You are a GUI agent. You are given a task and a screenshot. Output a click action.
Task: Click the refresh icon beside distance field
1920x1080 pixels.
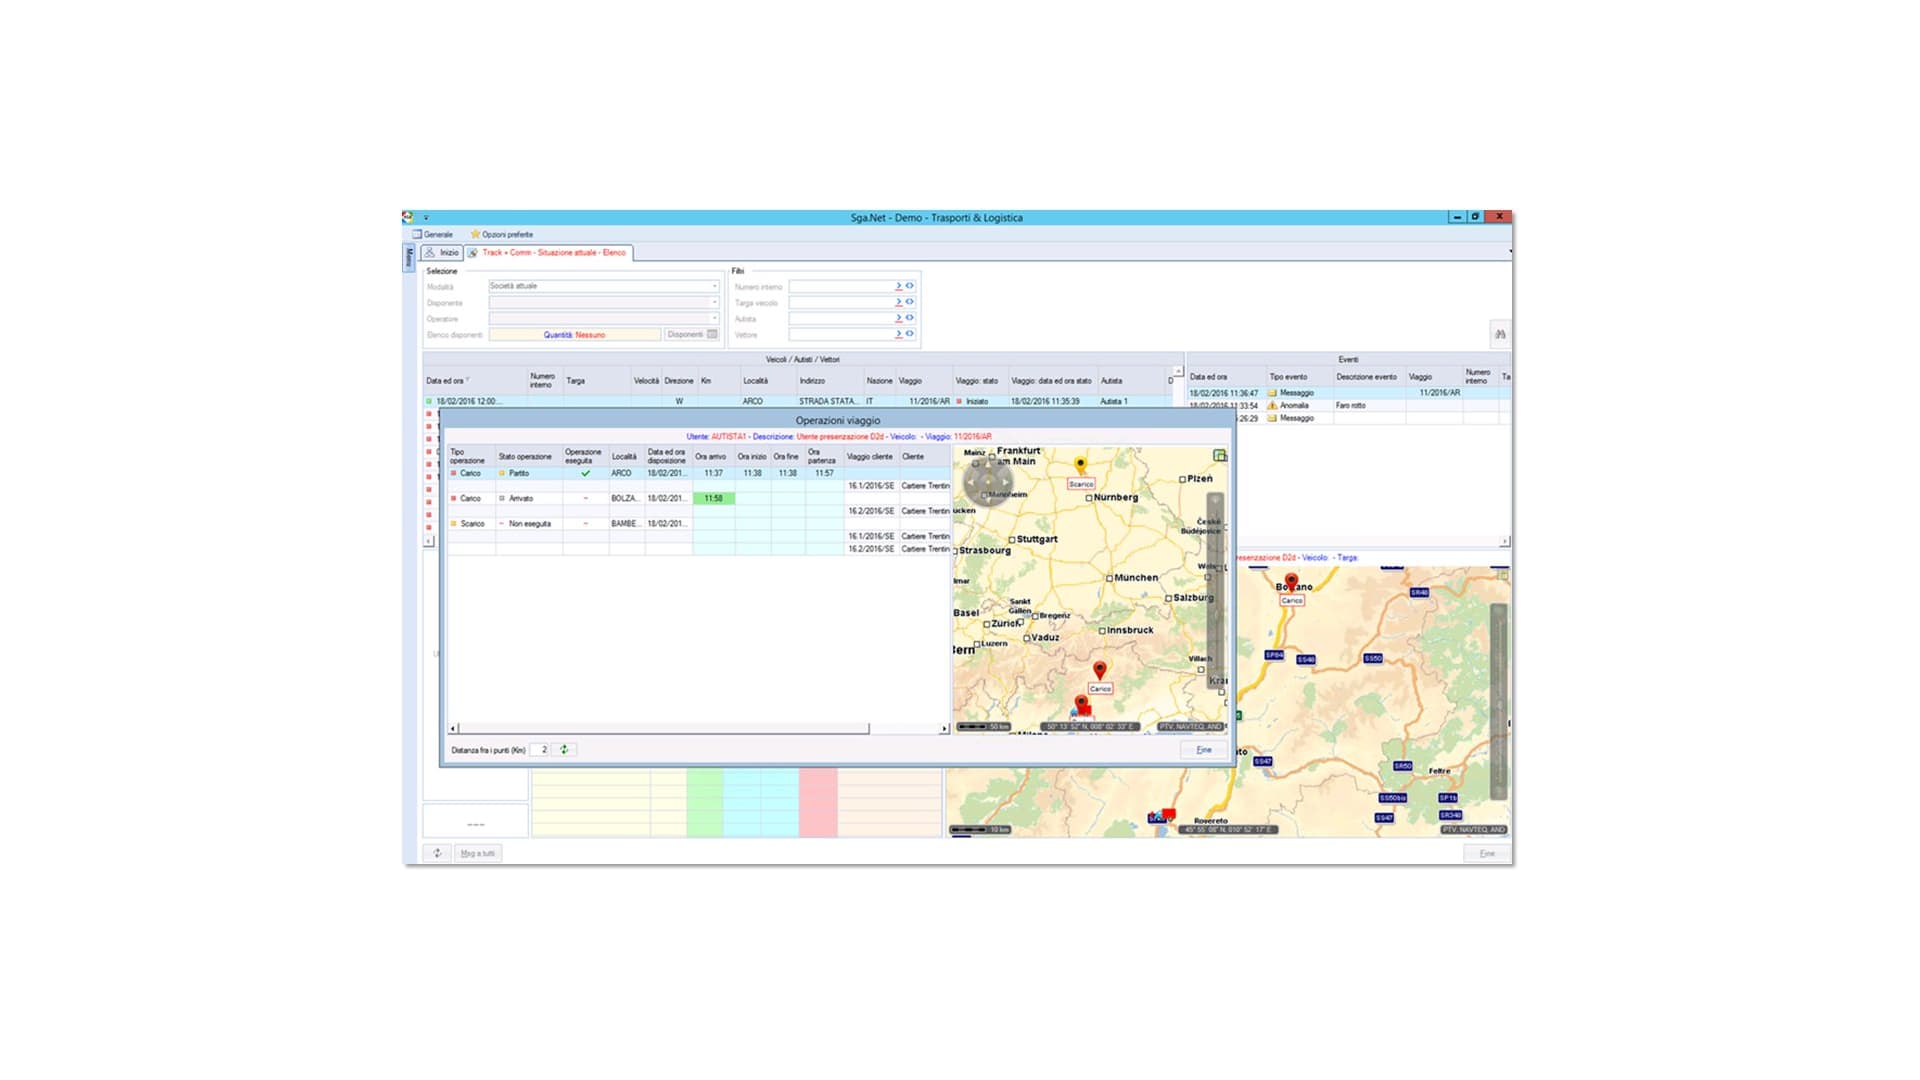tap(564, 749)
